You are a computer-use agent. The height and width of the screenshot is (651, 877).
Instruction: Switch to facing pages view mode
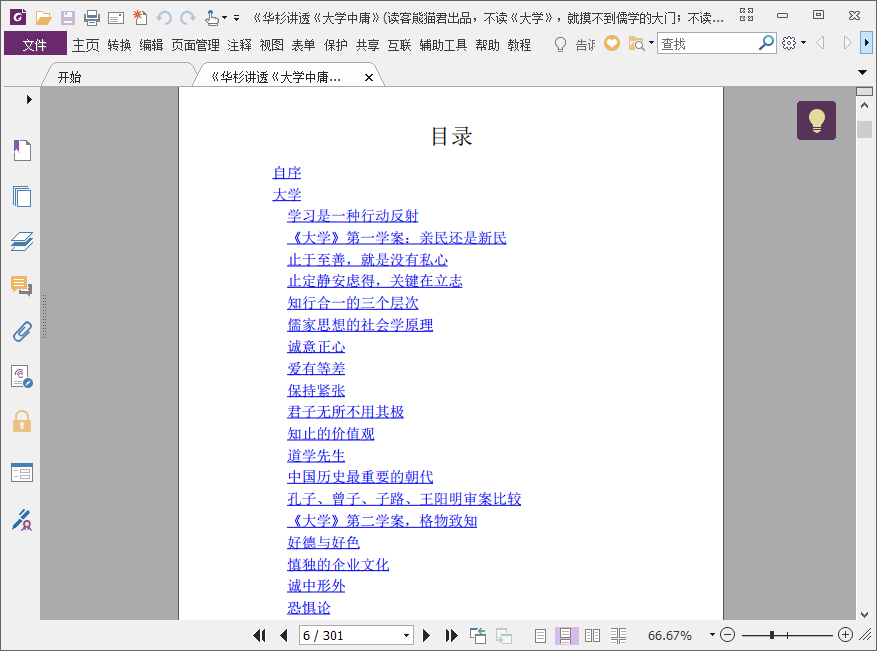[592, 635]
